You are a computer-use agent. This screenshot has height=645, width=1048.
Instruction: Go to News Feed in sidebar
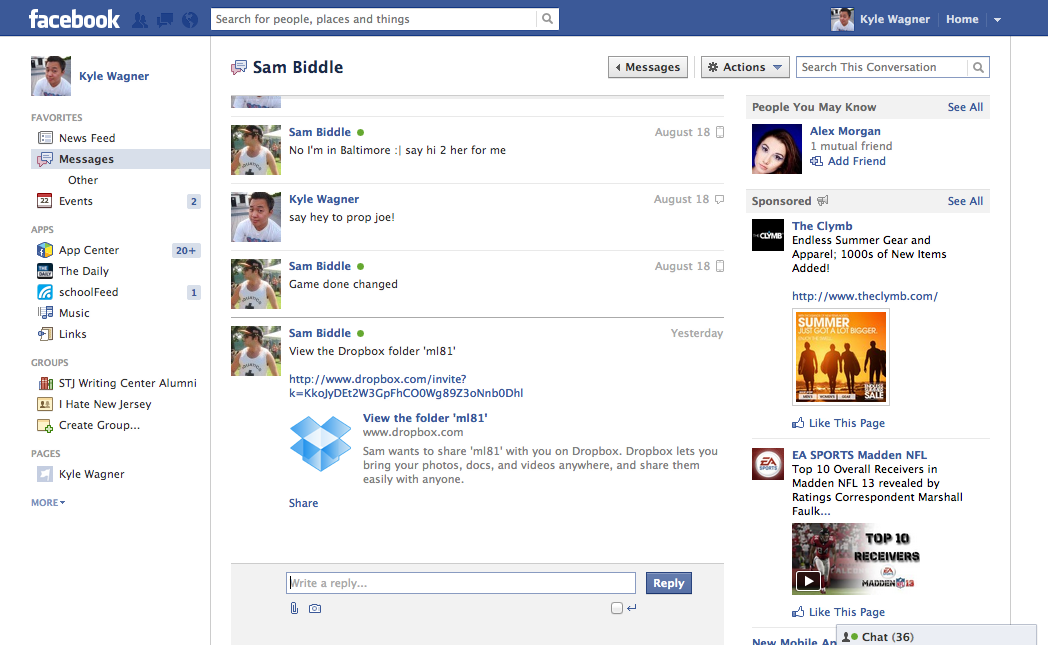coord(87,138)
